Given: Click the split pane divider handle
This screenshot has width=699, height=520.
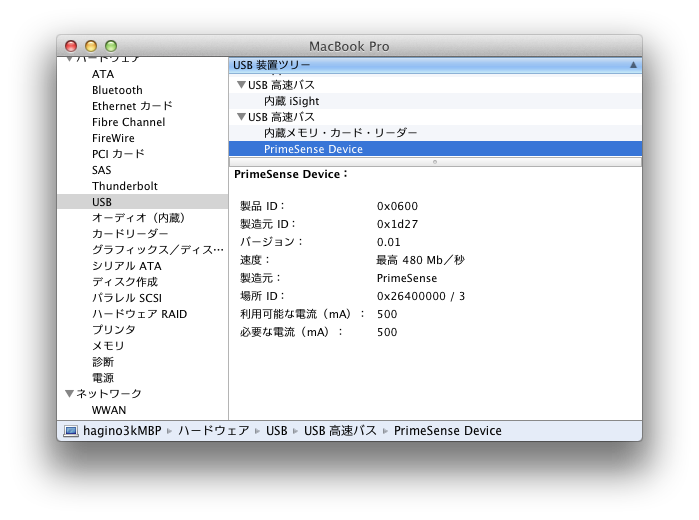Looking at the screenshot, I should coord(435,162).
